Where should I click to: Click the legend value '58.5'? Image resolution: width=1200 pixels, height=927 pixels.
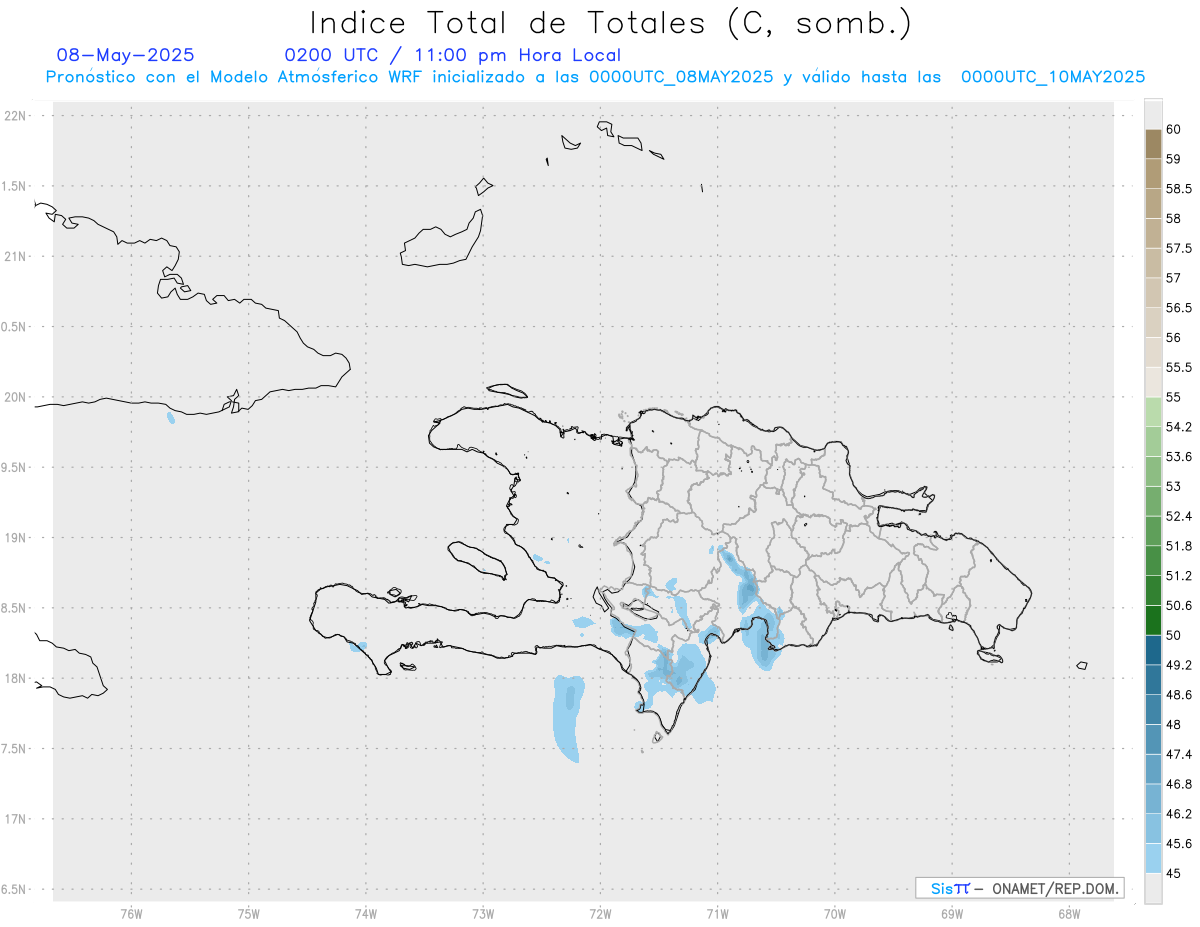click(1179, 189)
